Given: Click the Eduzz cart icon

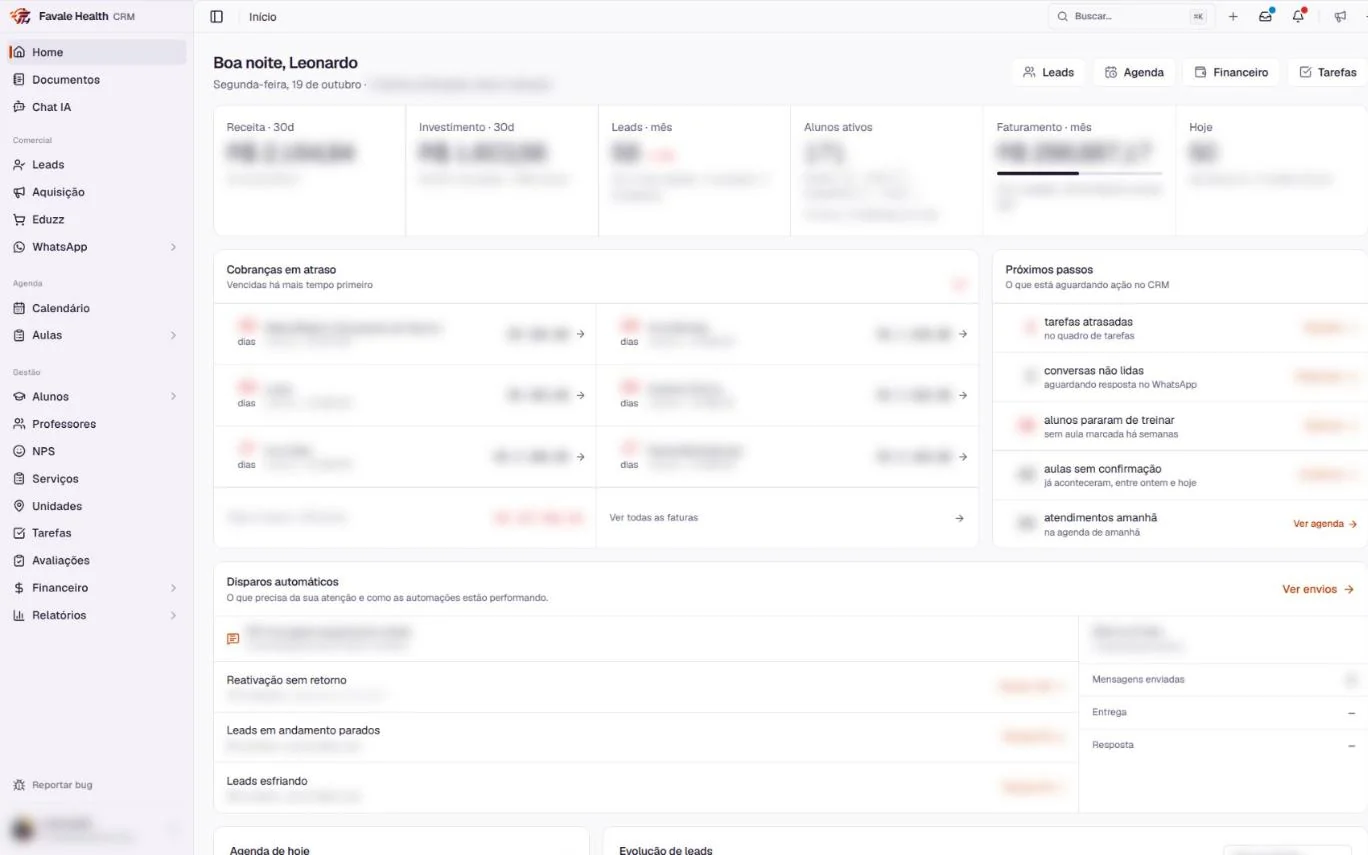Looking at the screenshot, I should click(19, 219).
